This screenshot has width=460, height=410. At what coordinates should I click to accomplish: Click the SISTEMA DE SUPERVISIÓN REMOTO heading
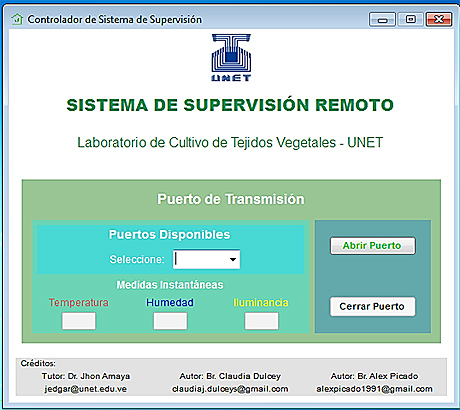point(230,105)
